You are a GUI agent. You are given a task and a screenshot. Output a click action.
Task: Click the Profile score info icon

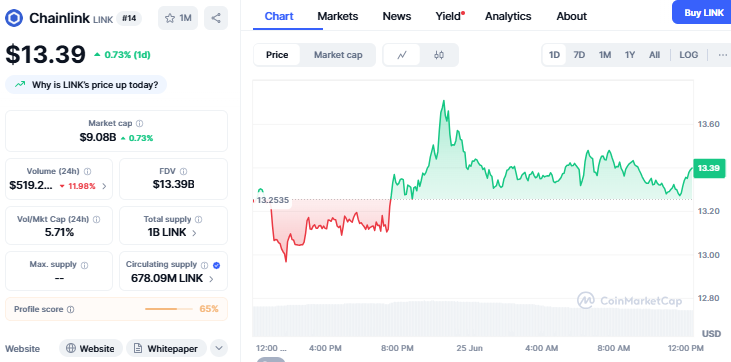(70, 309)
